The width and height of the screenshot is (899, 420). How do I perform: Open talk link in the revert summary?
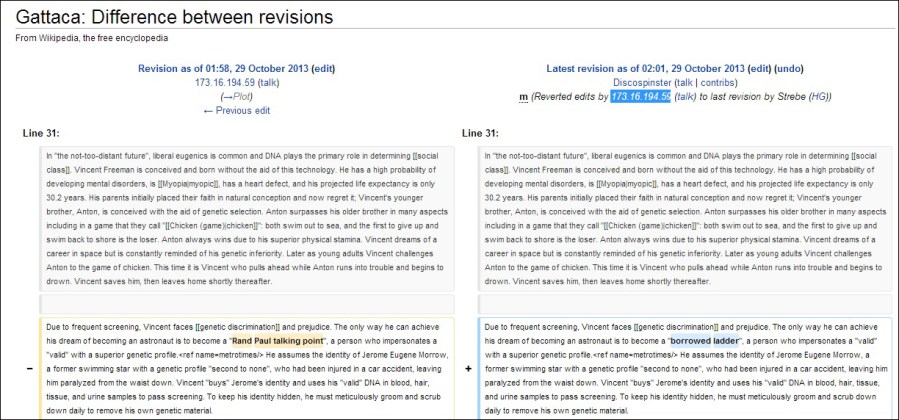685,97
